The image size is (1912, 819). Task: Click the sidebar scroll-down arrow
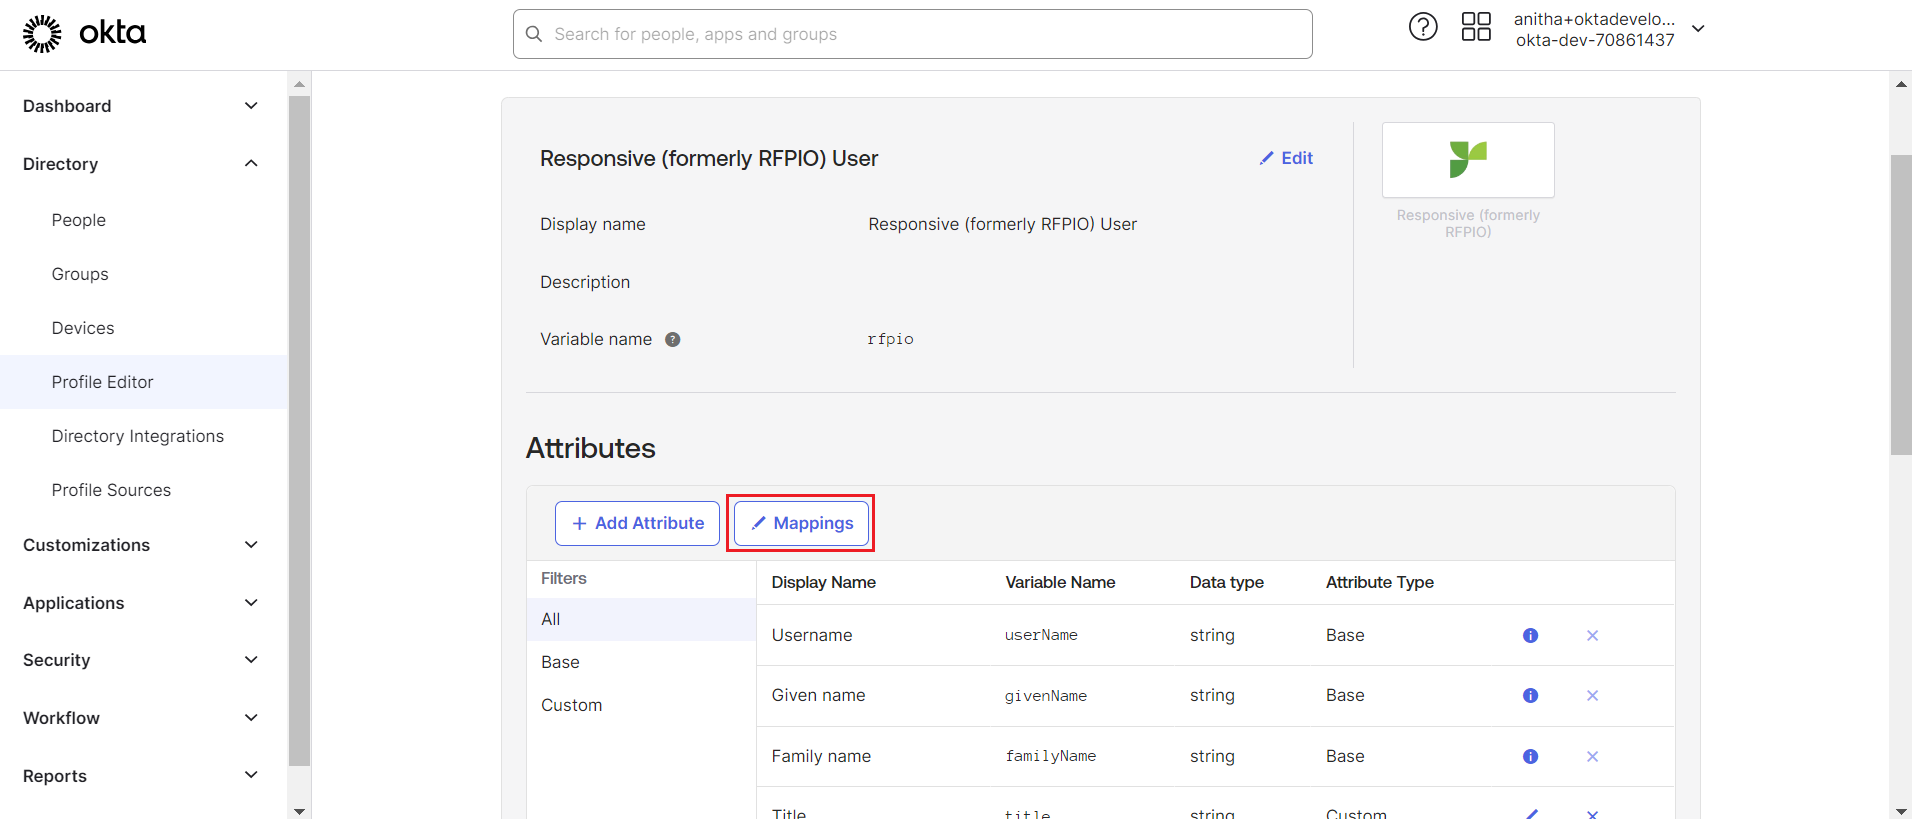click(299, 811)
